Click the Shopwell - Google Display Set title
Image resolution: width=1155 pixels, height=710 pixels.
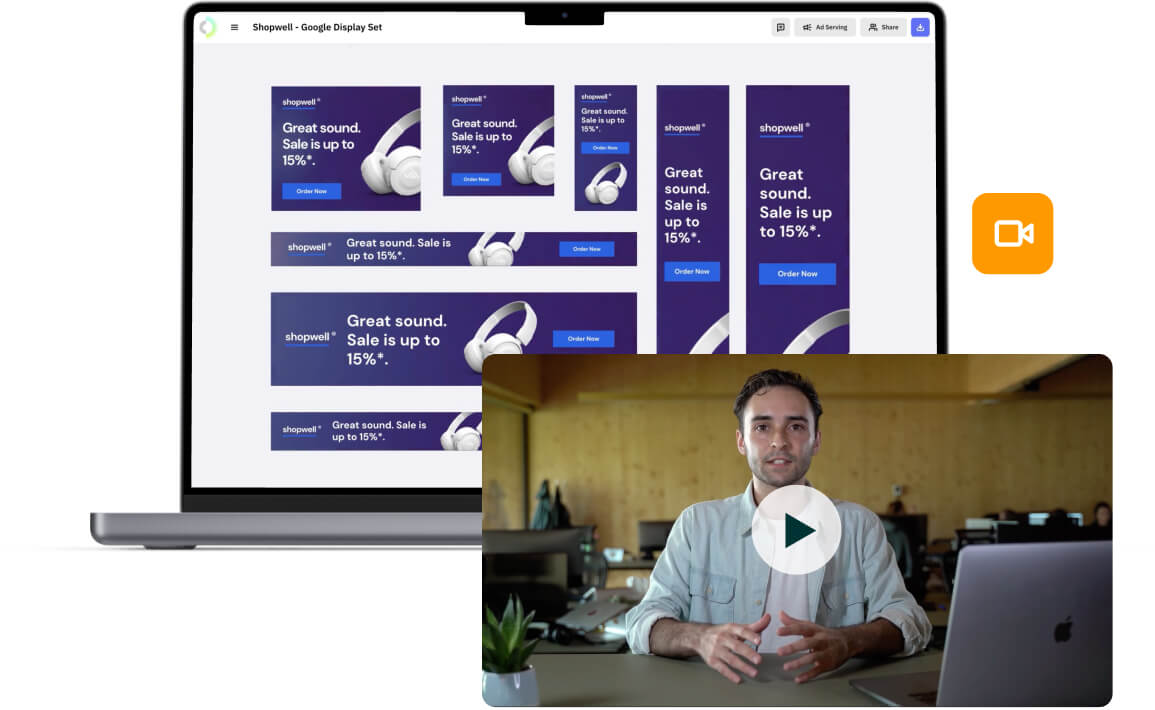pyautogui.click(x=317, y=27)
